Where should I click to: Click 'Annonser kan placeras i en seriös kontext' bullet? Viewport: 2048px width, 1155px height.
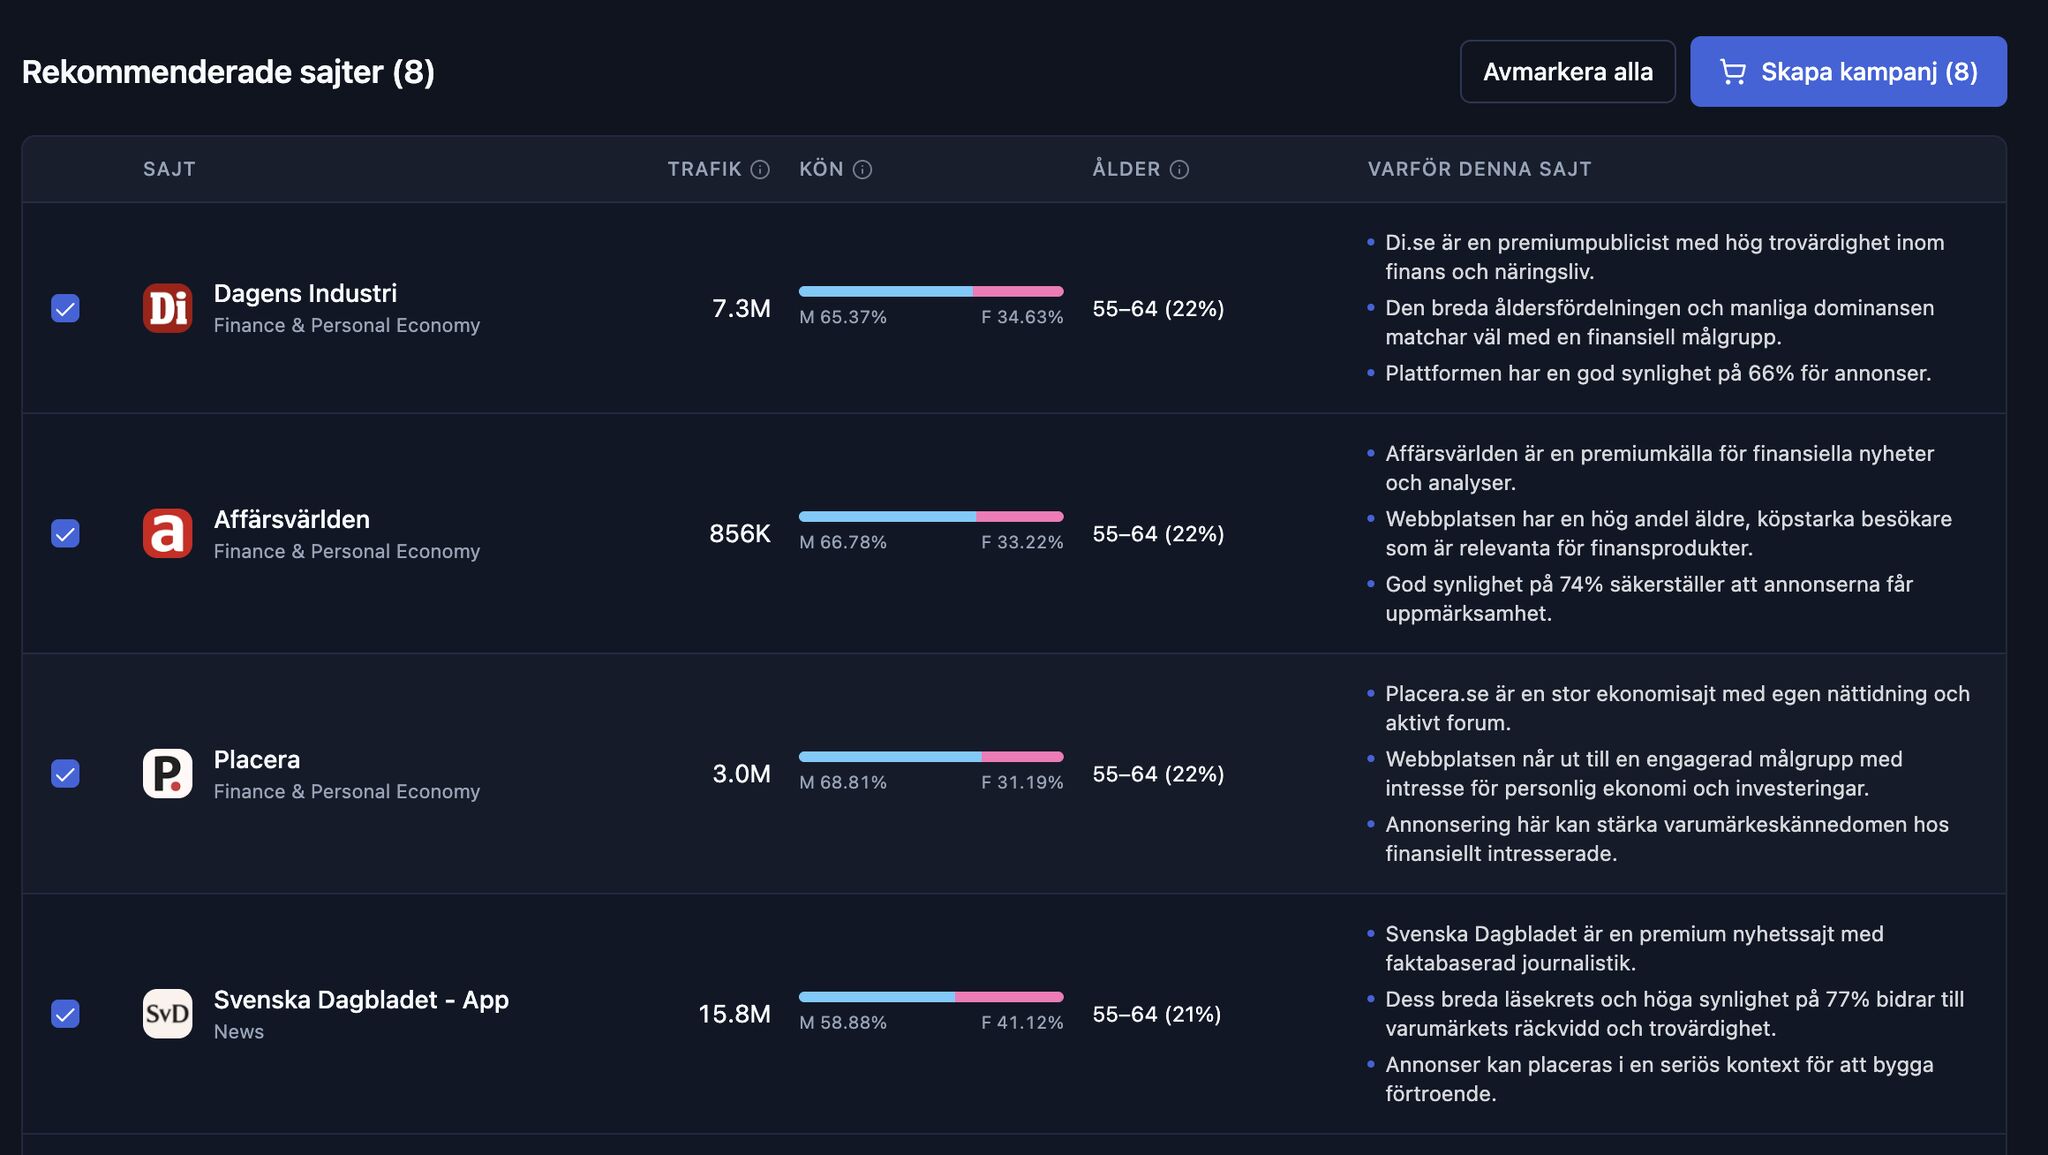1659,1079
